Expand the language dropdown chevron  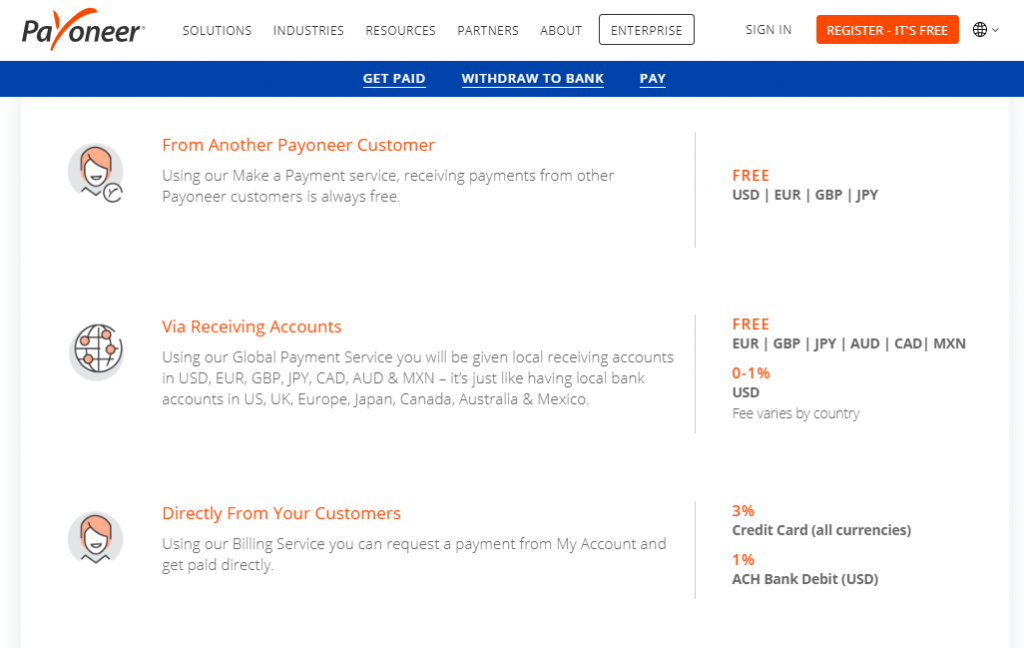(x=995, y=30)
